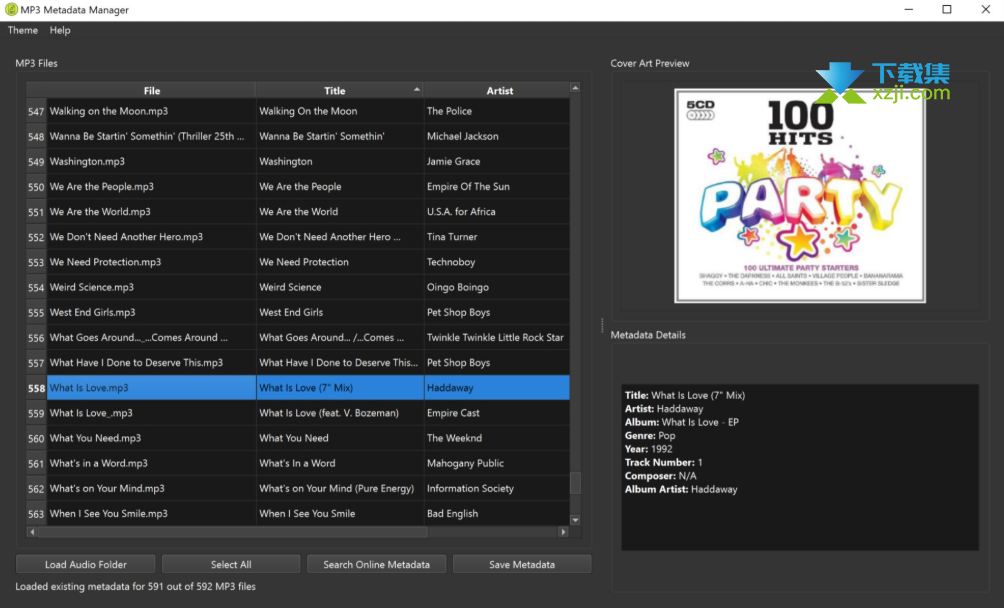Maximize the MP3 Metadata Manager window
Viewport: 1004px width, 608px height.
(946, 10)
